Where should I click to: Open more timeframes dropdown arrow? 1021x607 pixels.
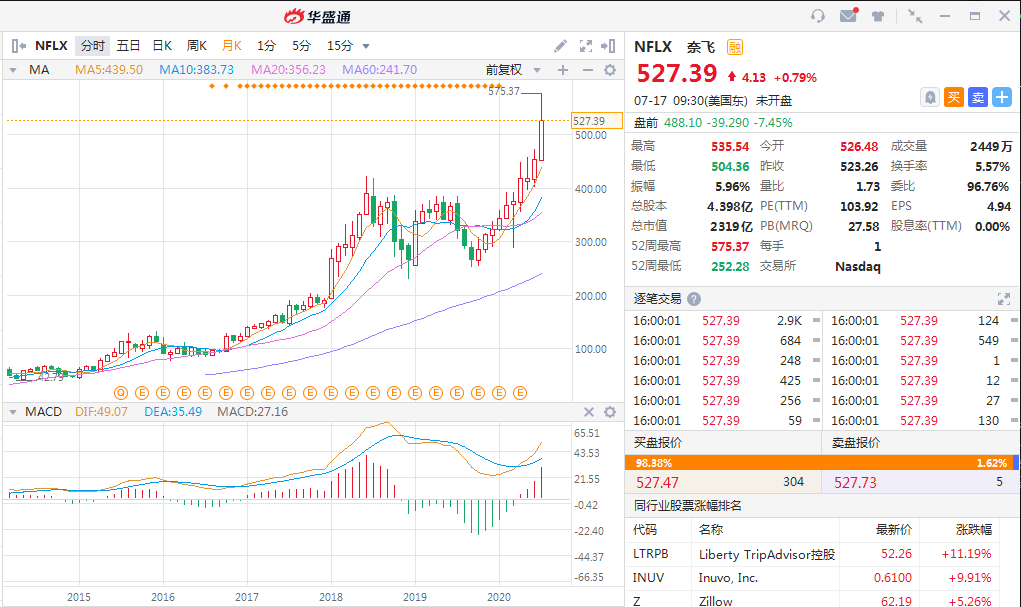pyautogui.click(x=366, y=46)
